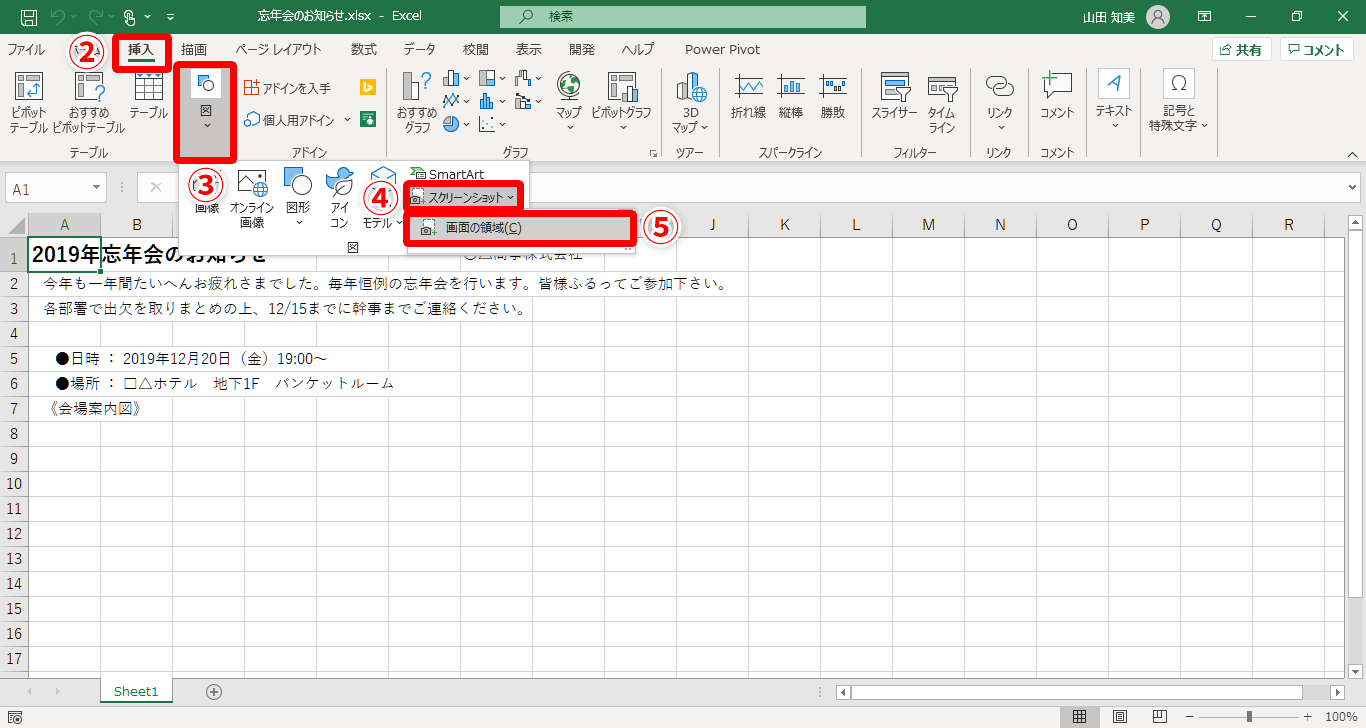Open the 数式 ribbon tab
Screen dimensions: 1366x728
pos(364,49)
